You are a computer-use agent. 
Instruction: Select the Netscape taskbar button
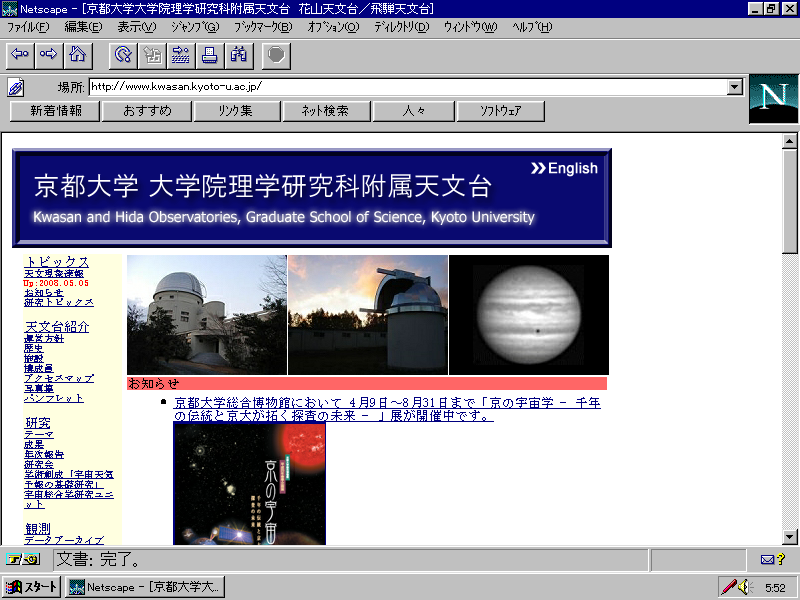click(145, 587)
